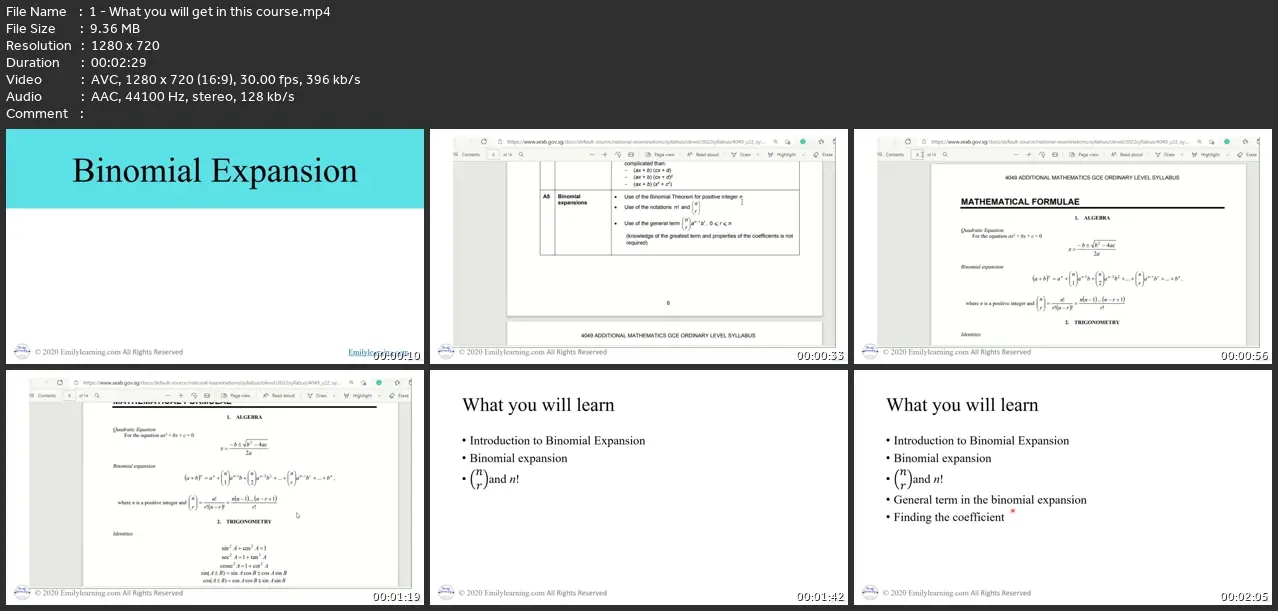Click the Erase tool in the 00:00:33 thumbnail
Image resolution: width=1278 pixels, height=611 pixels.
click(823, 154)
